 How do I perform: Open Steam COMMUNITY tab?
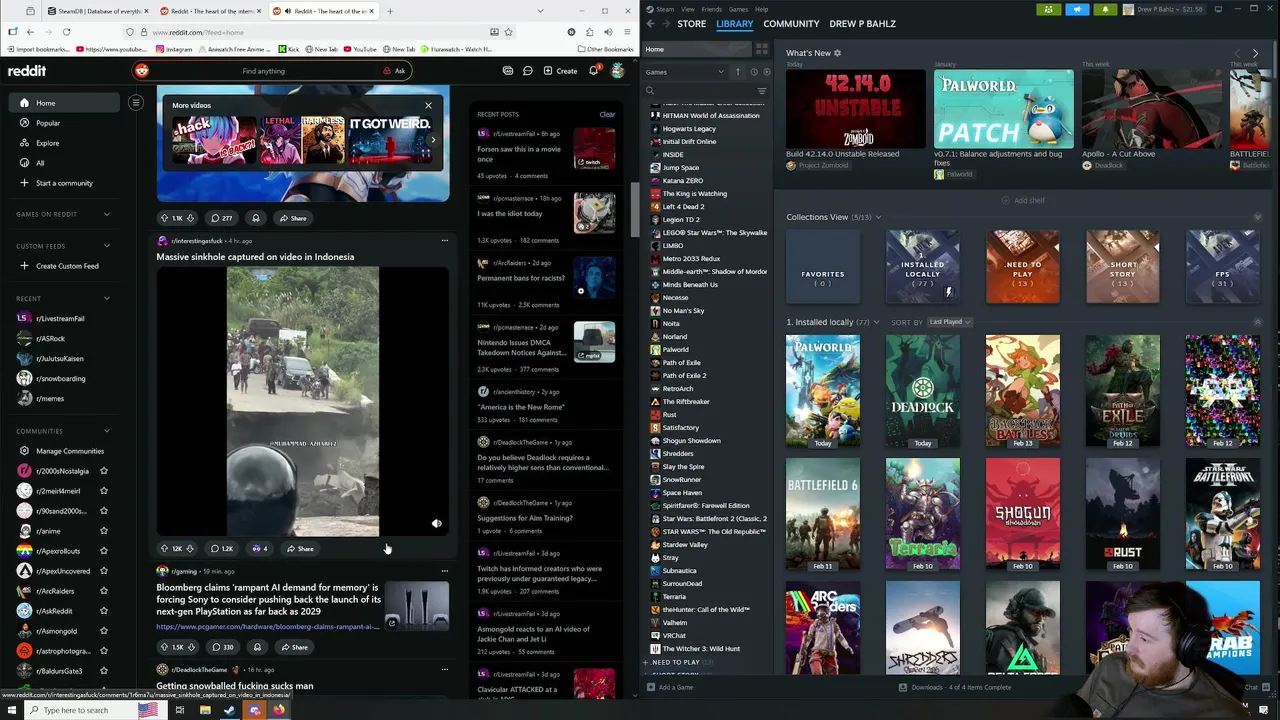pos(791,24)
